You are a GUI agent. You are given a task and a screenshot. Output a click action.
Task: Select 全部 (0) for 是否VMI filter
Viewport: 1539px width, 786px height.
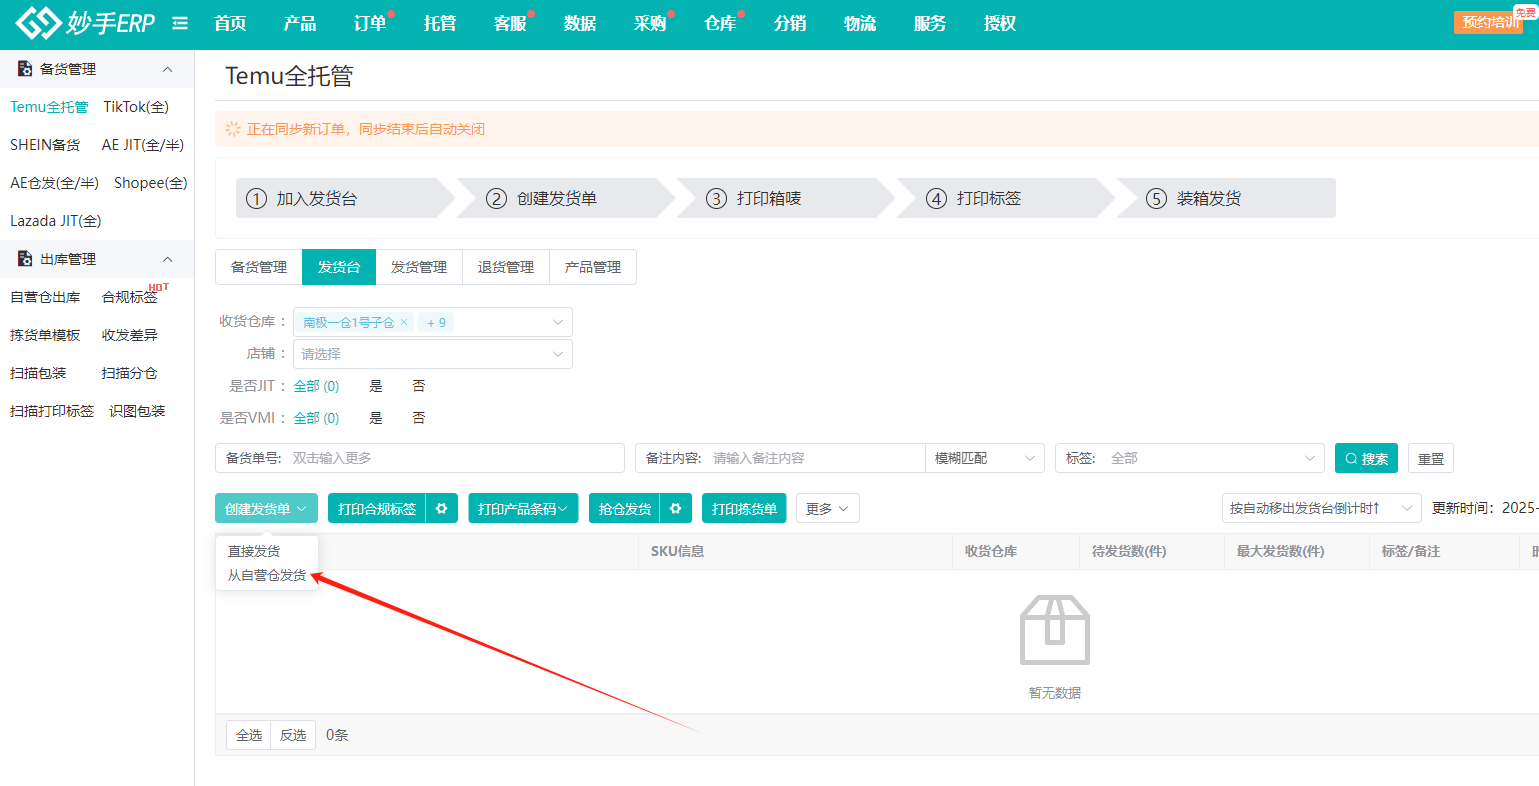316,418
